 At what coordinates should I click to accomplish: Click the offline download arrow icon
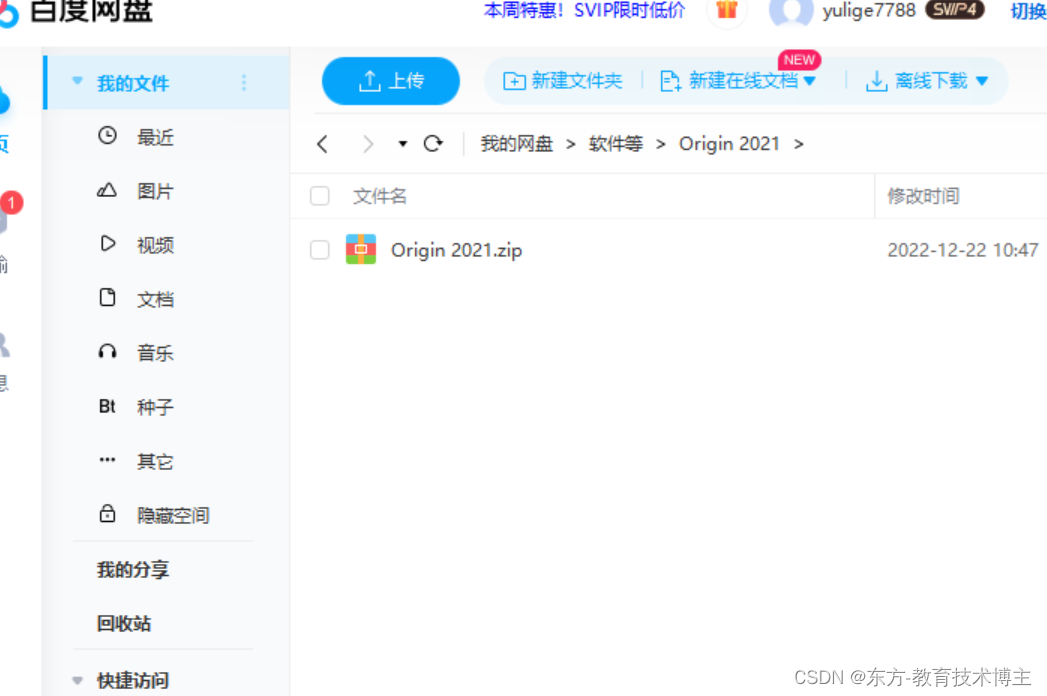pyautogui.click(x=876, y=81)
